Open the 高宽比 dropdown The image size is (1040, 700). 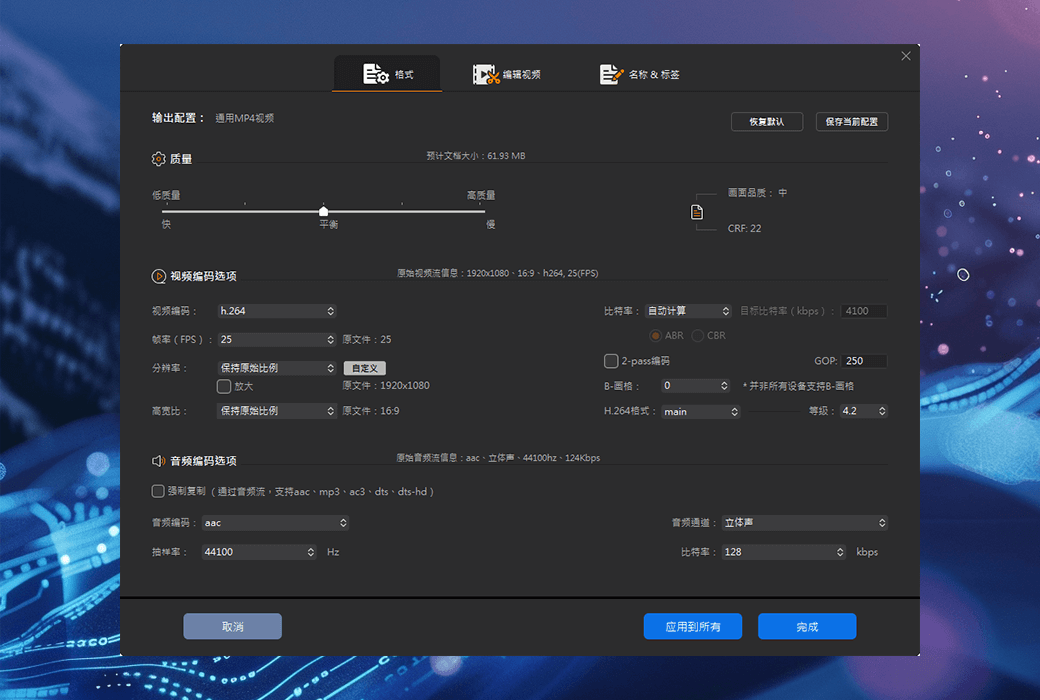[x=277, y=411]
